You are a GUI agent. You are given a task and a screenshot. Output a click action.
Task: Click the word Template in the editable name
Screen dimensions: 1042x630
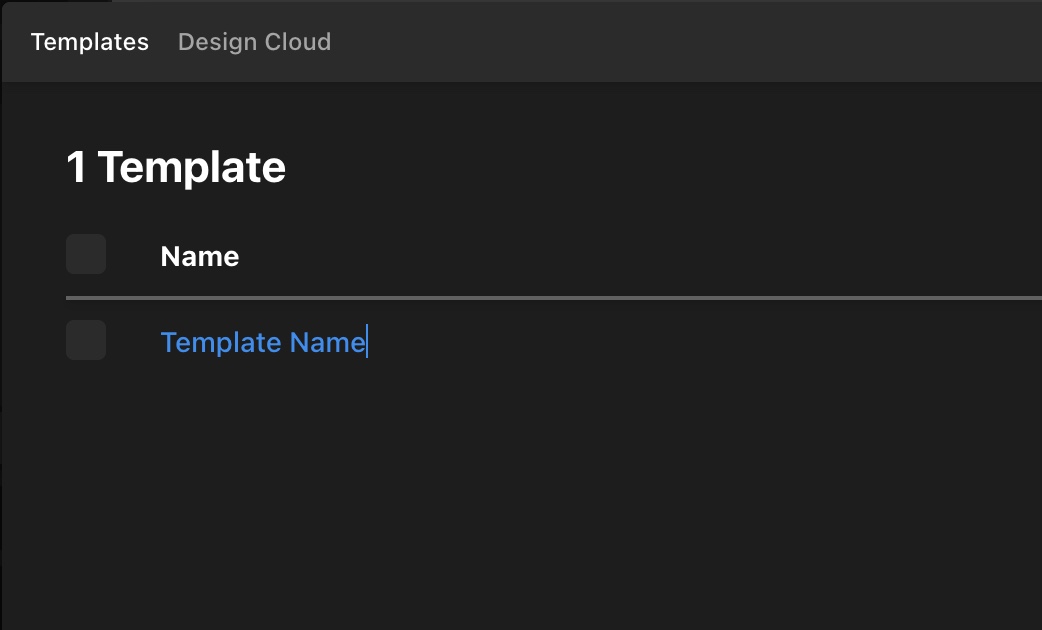(x=221, y=343)
